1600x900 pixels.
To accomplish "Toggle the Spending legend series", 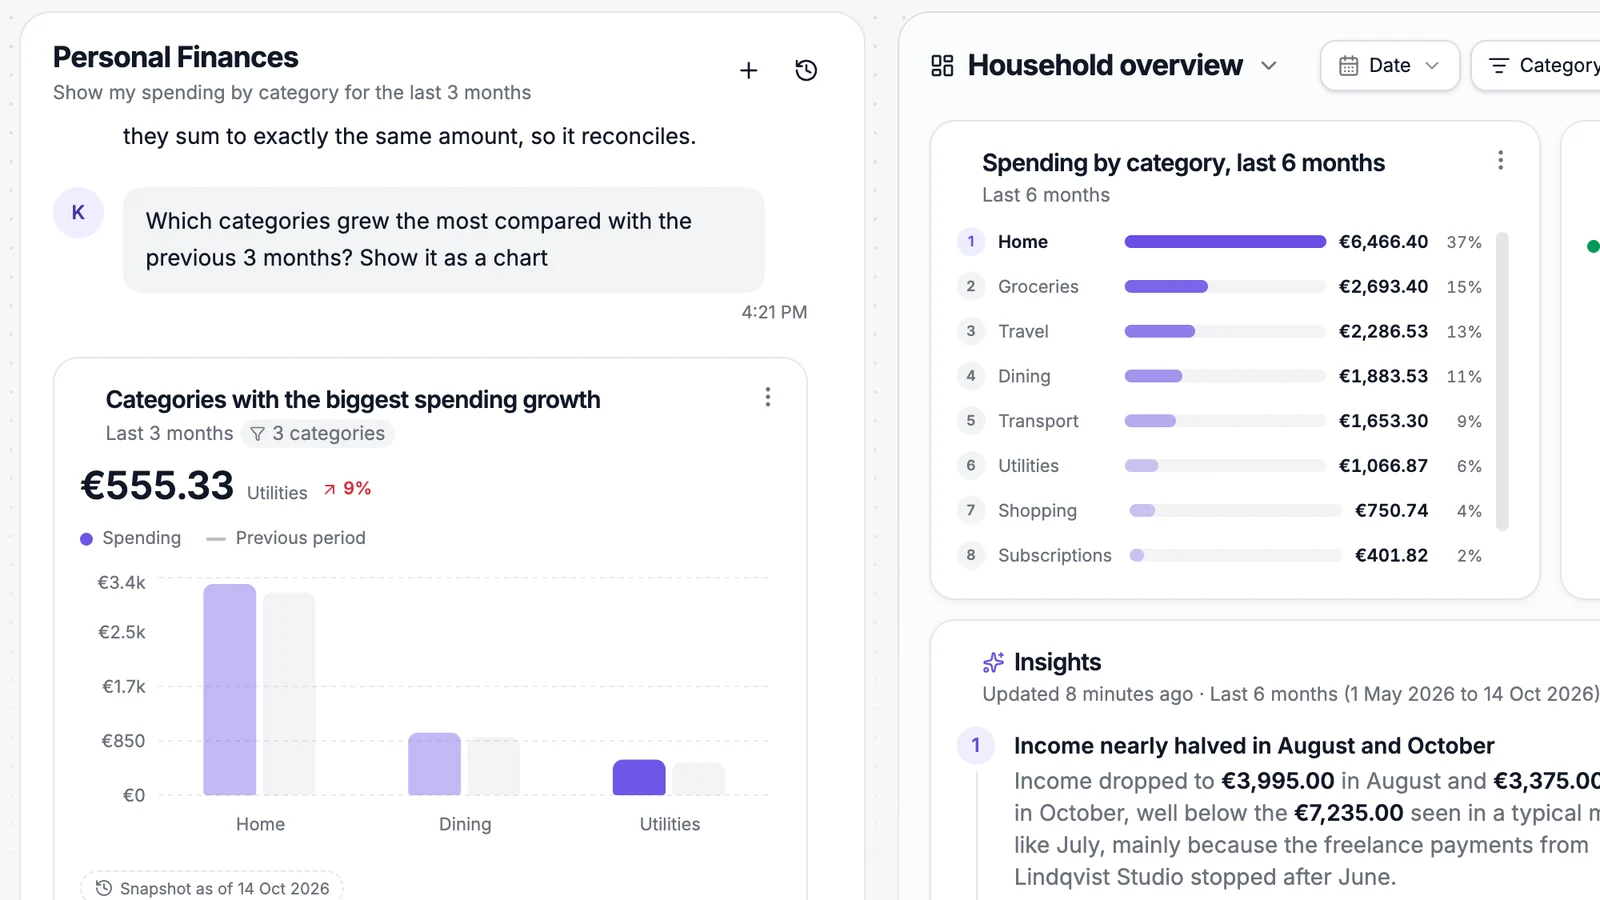I will pyautogui.click(x=131, y=538).
